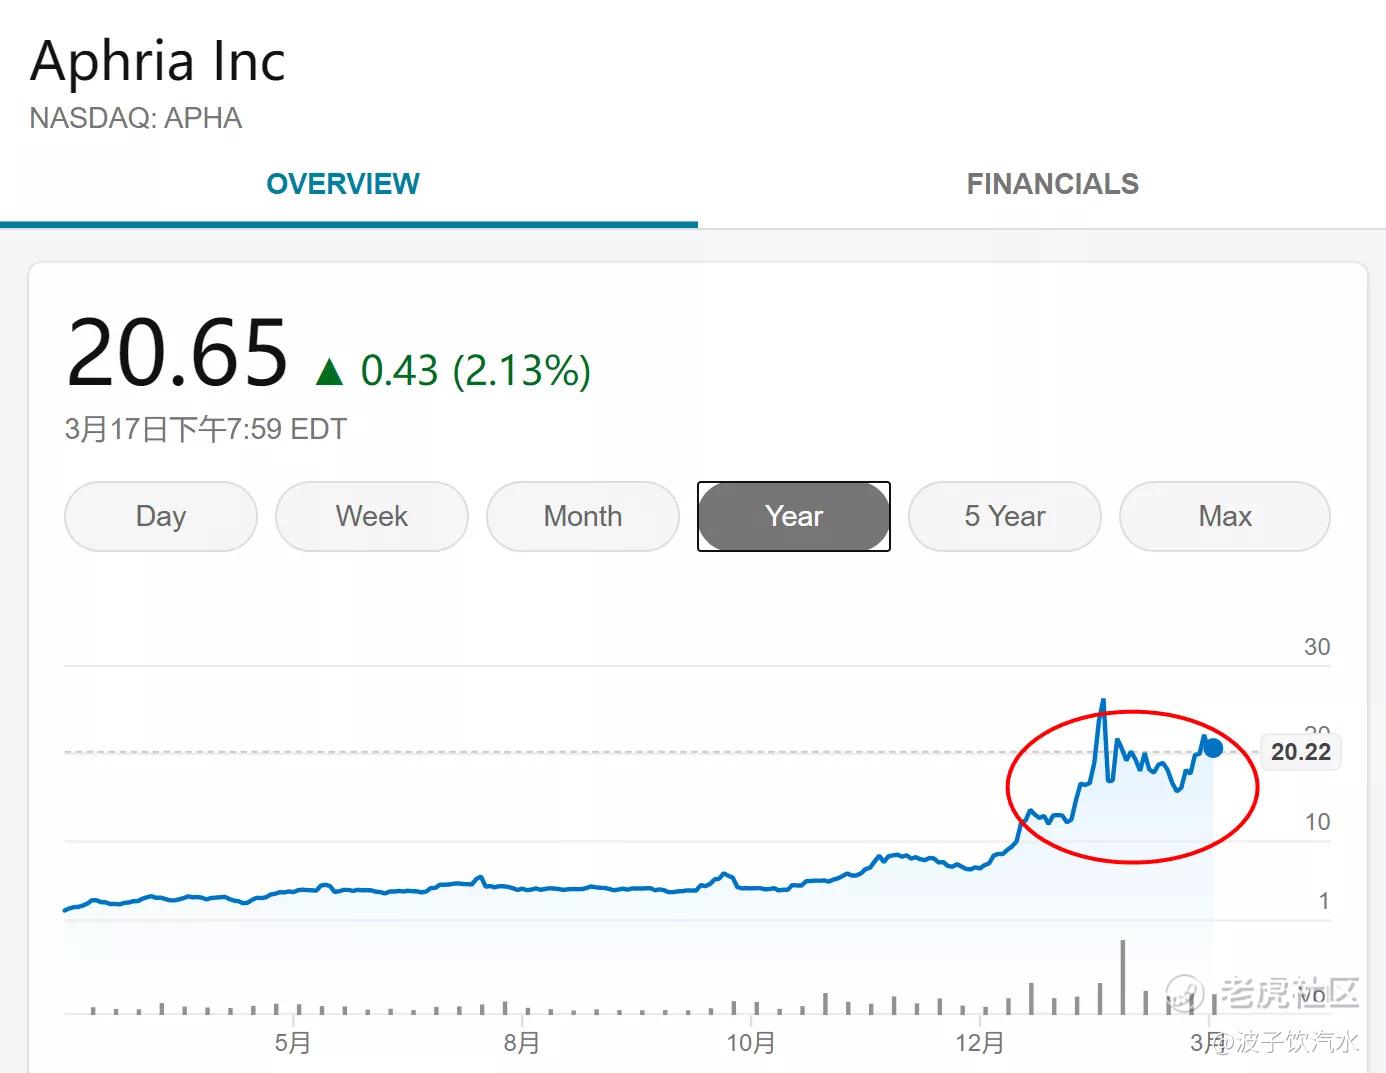Click the selected Year range button
This screenshot has height=1073, width=1386.
pos(794,516)
